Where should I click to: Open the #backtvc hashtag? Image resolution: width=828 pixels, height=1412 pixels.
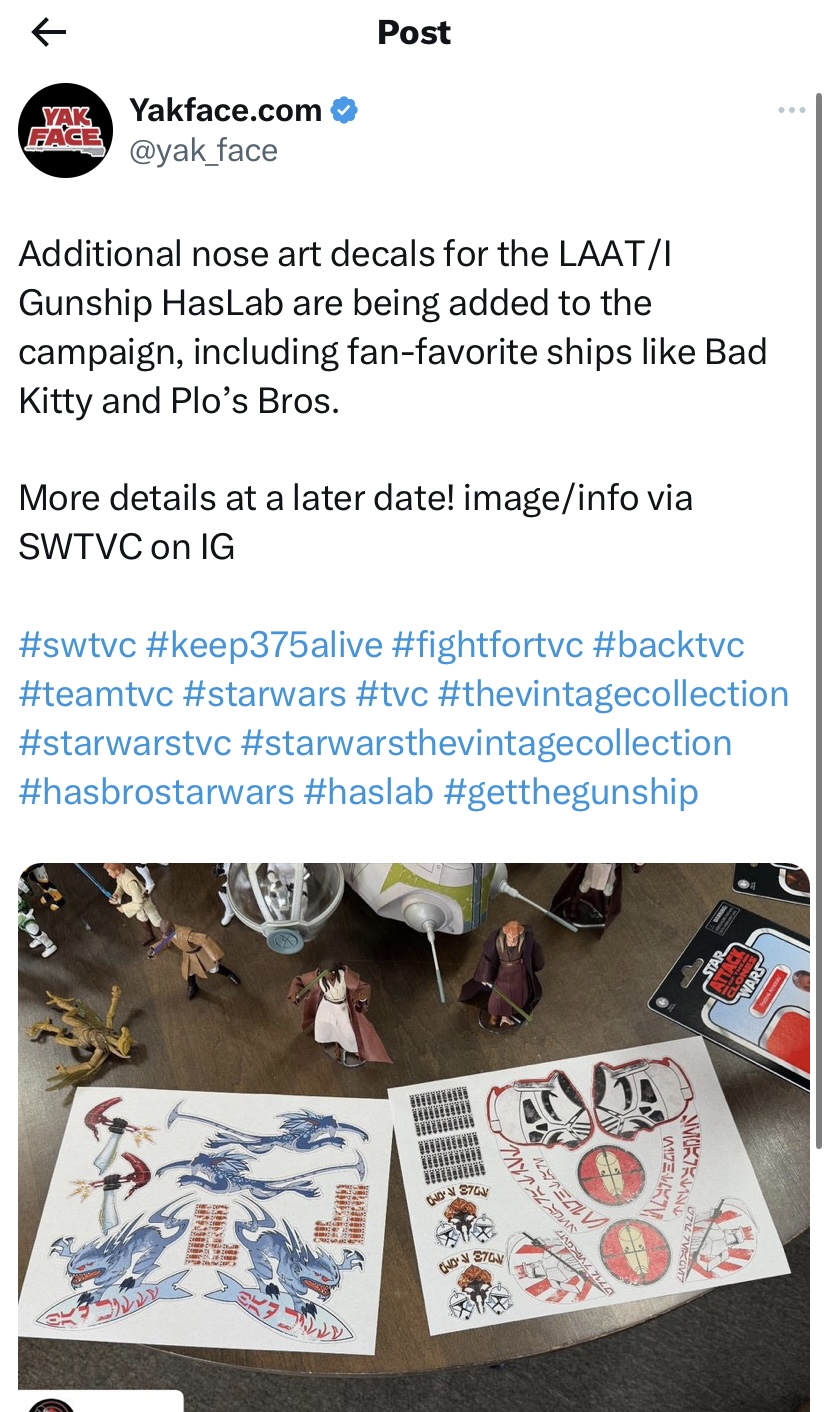(668, 645)
